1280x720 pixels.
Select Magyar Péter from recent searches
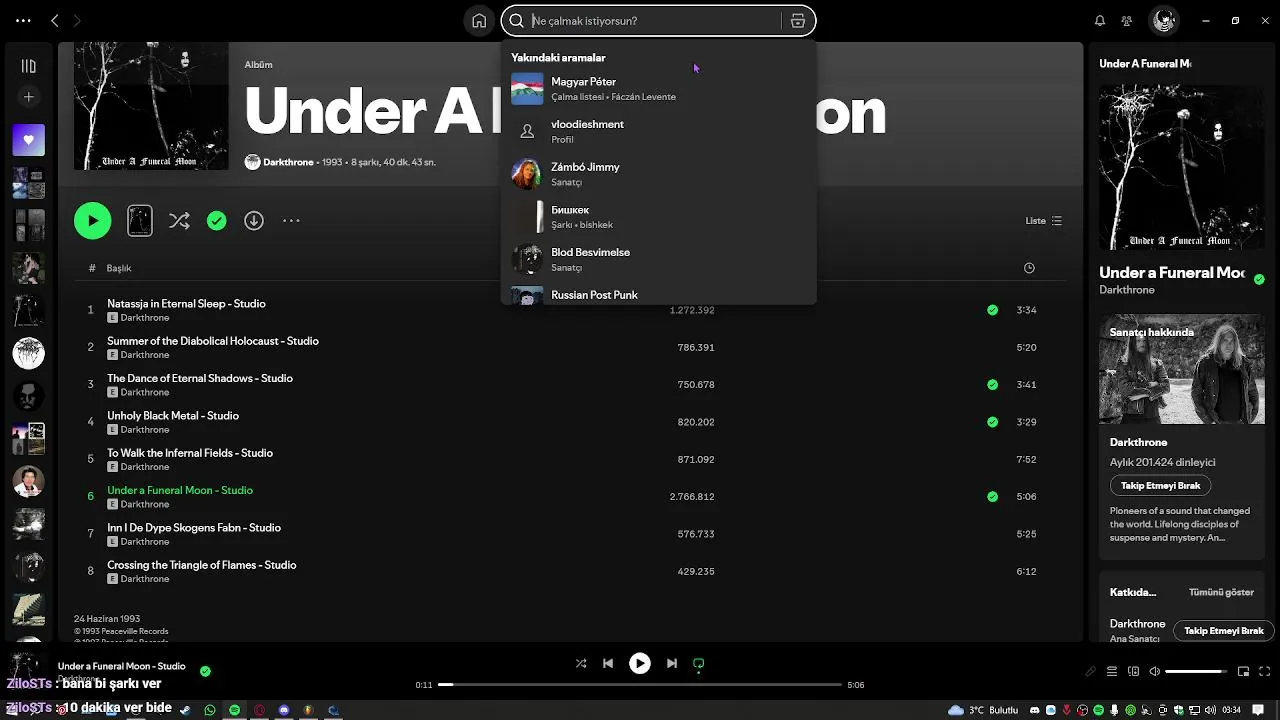click(658, 88)
